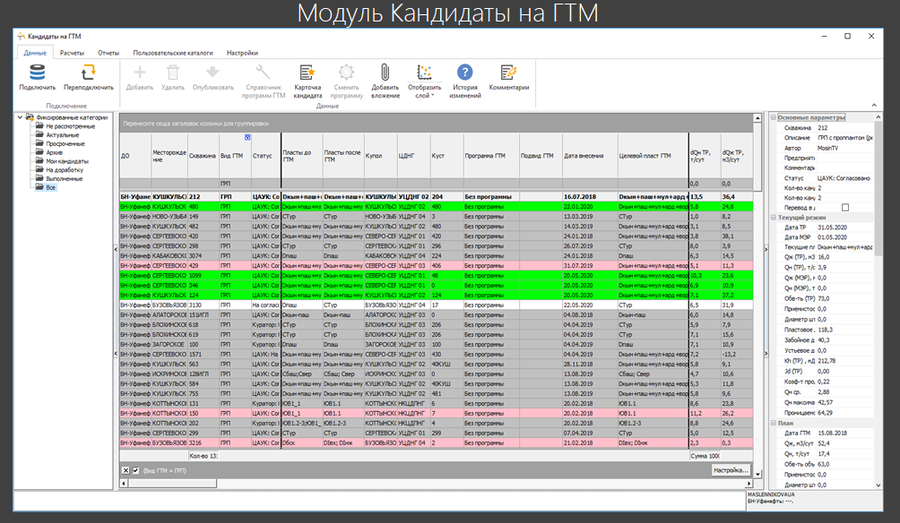Sort by the Статус column header
This screenshot has height=523, width=900.
[x=266, y=156]
